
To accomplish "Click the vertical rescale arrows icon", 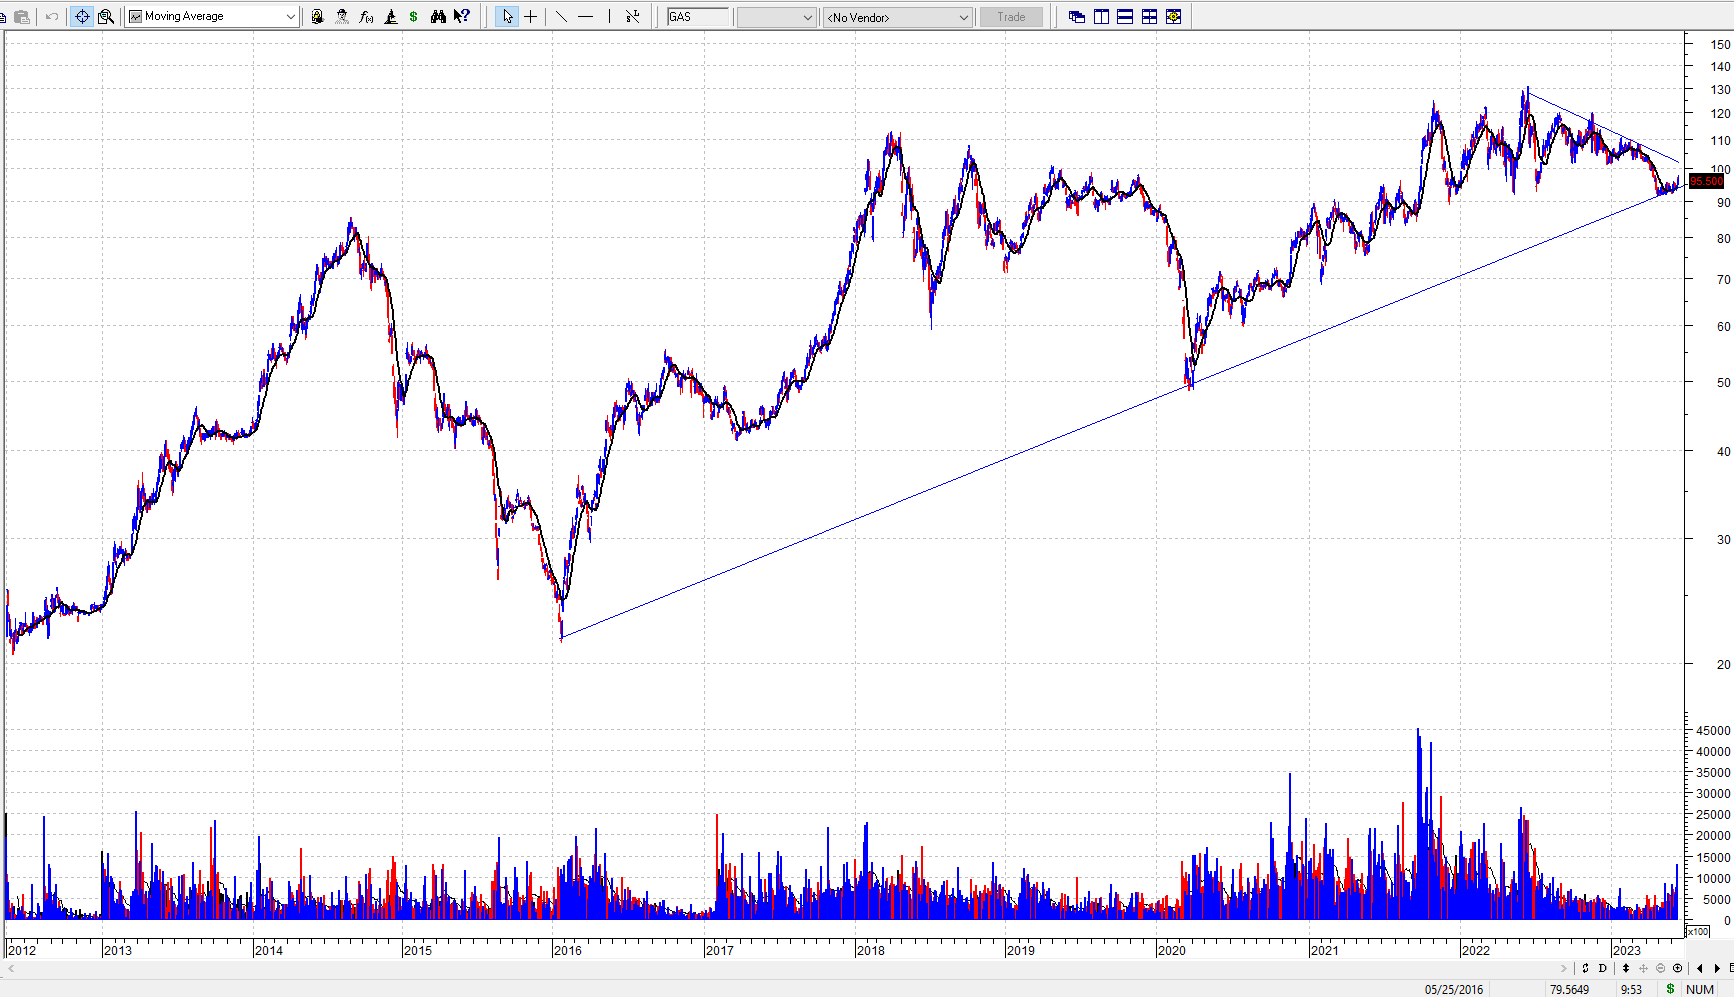I will [1626, 968].
